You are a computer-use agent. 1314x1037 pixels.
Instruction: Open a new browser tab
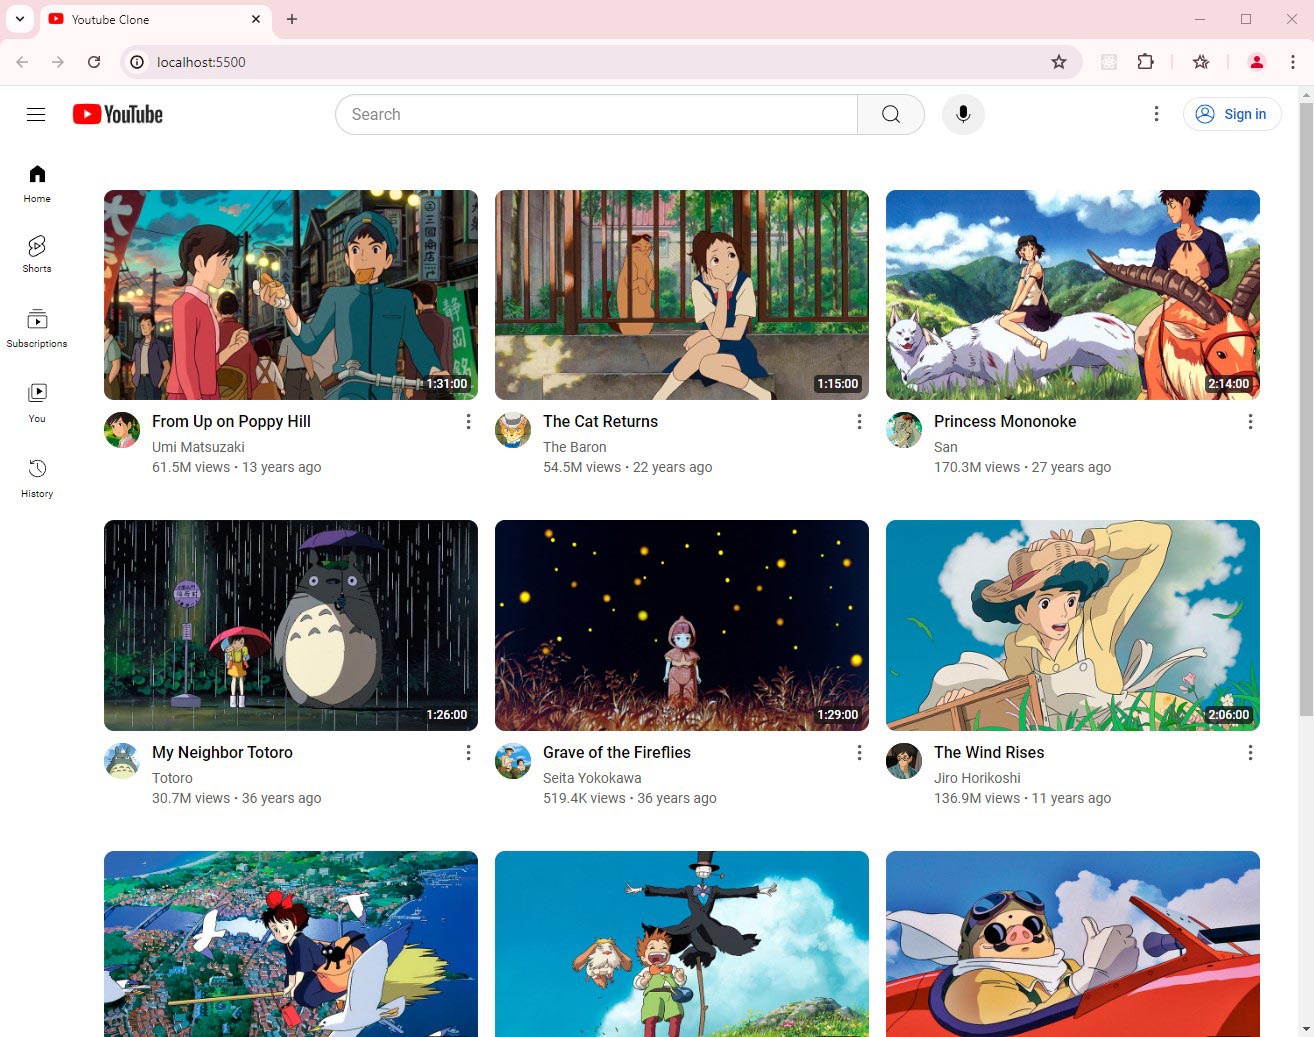click(292, 19)
